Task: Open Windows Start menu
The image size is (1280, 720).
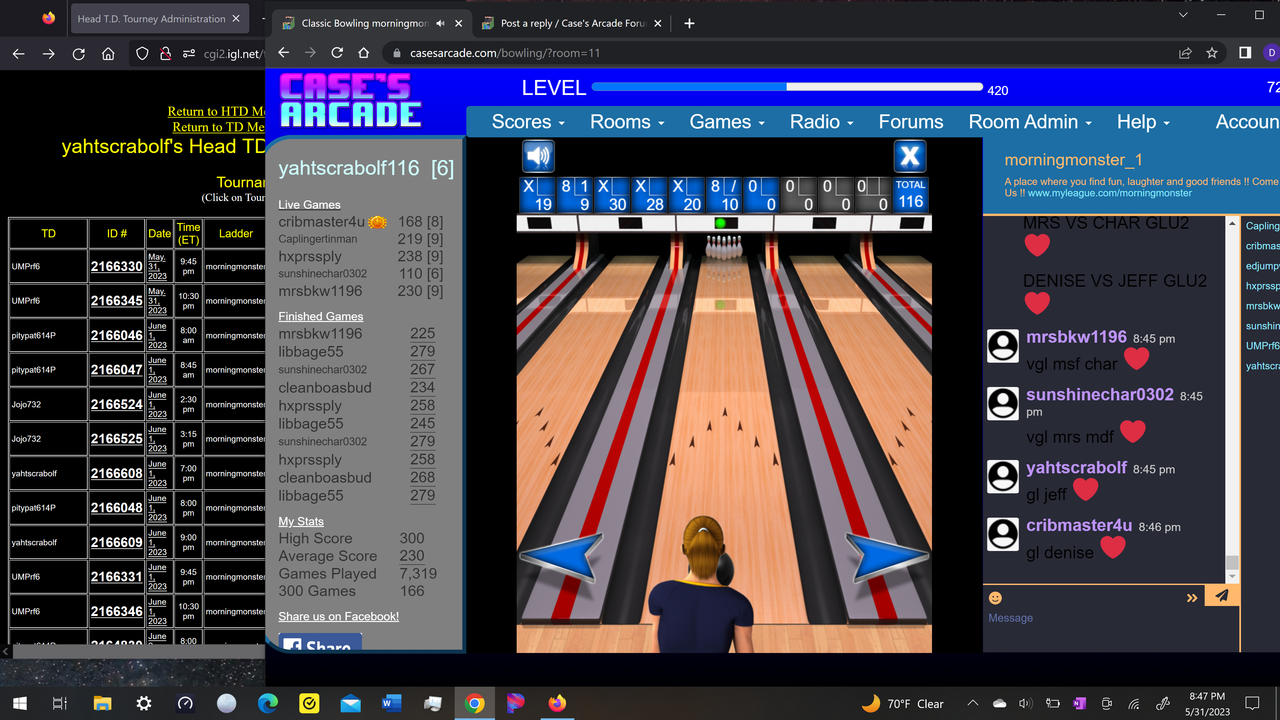Action: coord(19,704)
